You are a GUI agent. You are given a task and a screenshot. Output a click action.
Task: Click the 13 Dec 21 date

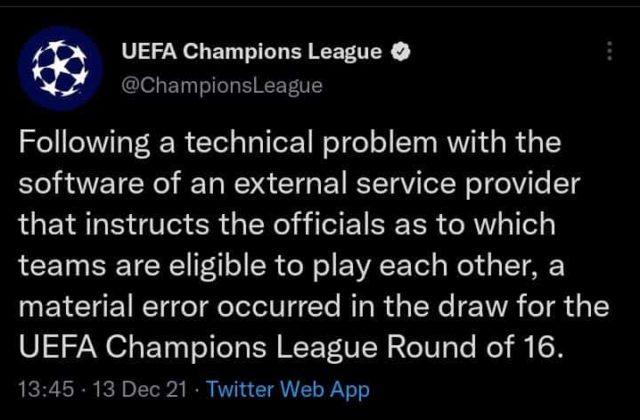(x=140, y=389)
